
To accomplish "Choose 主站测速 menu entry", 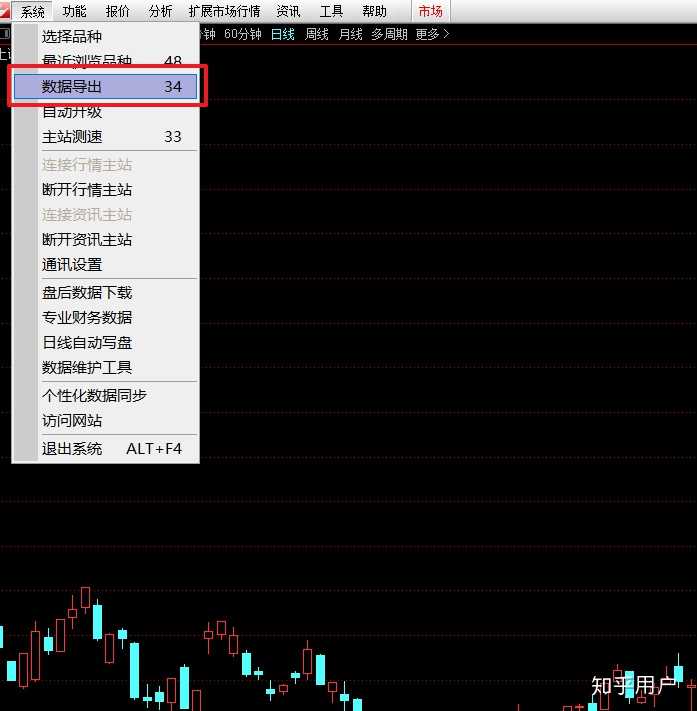I will point(105,136).
